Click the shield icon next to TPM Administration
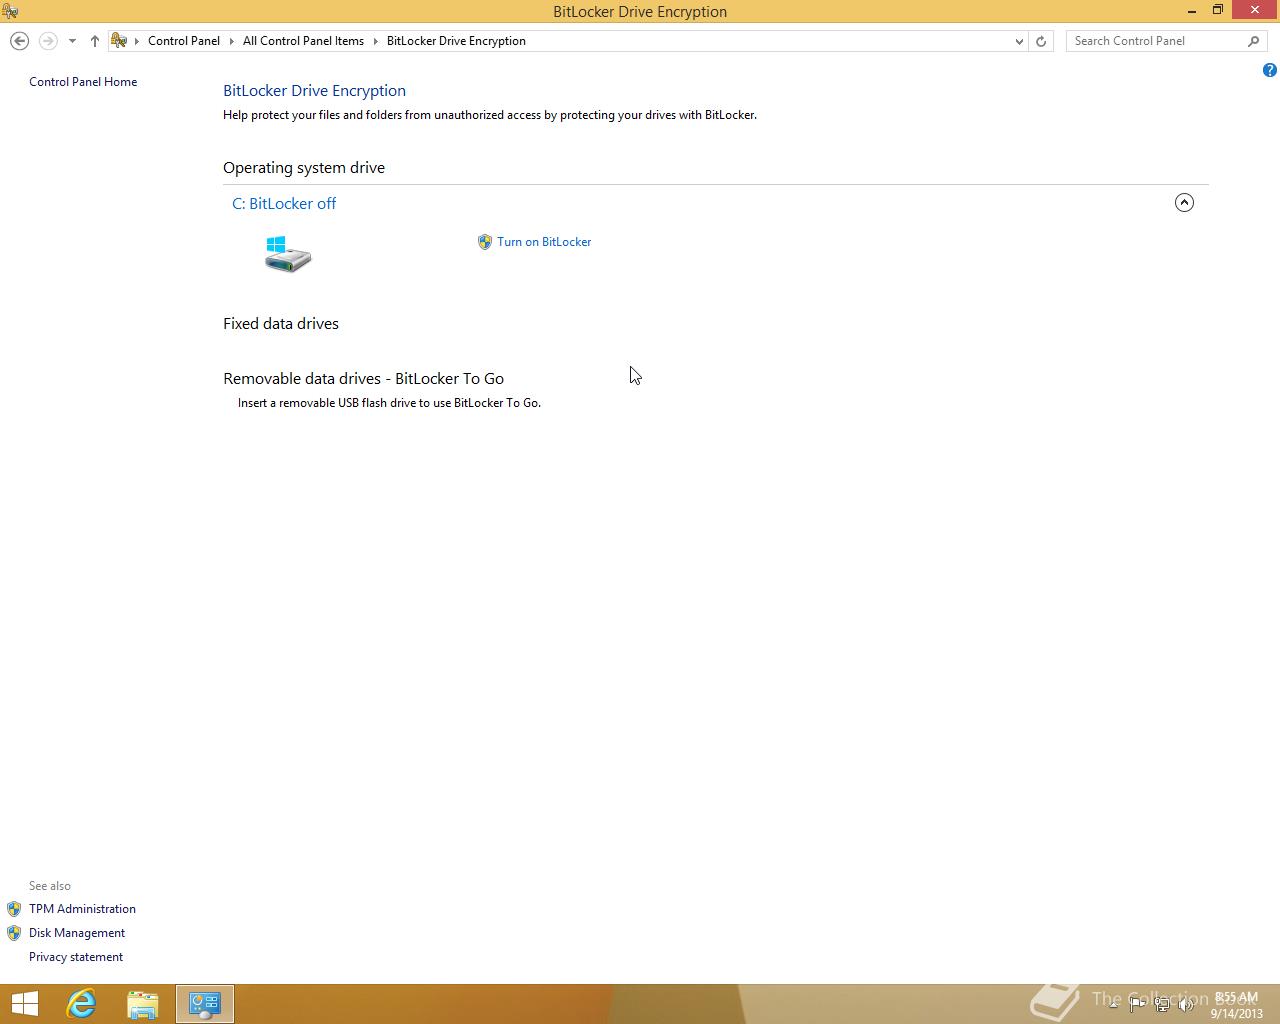This screenshot has height=1024, width=1280. point(14,909)
